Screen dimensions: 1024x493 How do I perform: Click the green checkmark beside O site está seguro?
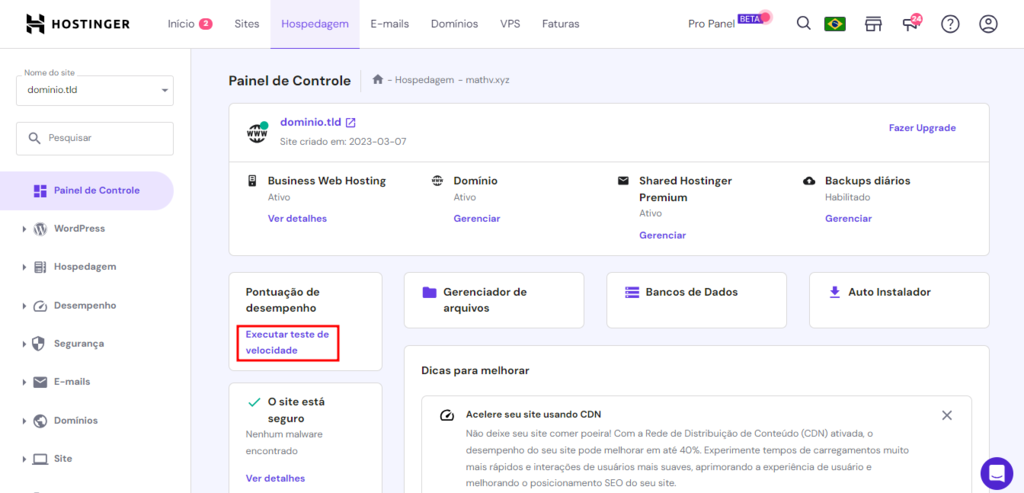(x=254, y=402)
